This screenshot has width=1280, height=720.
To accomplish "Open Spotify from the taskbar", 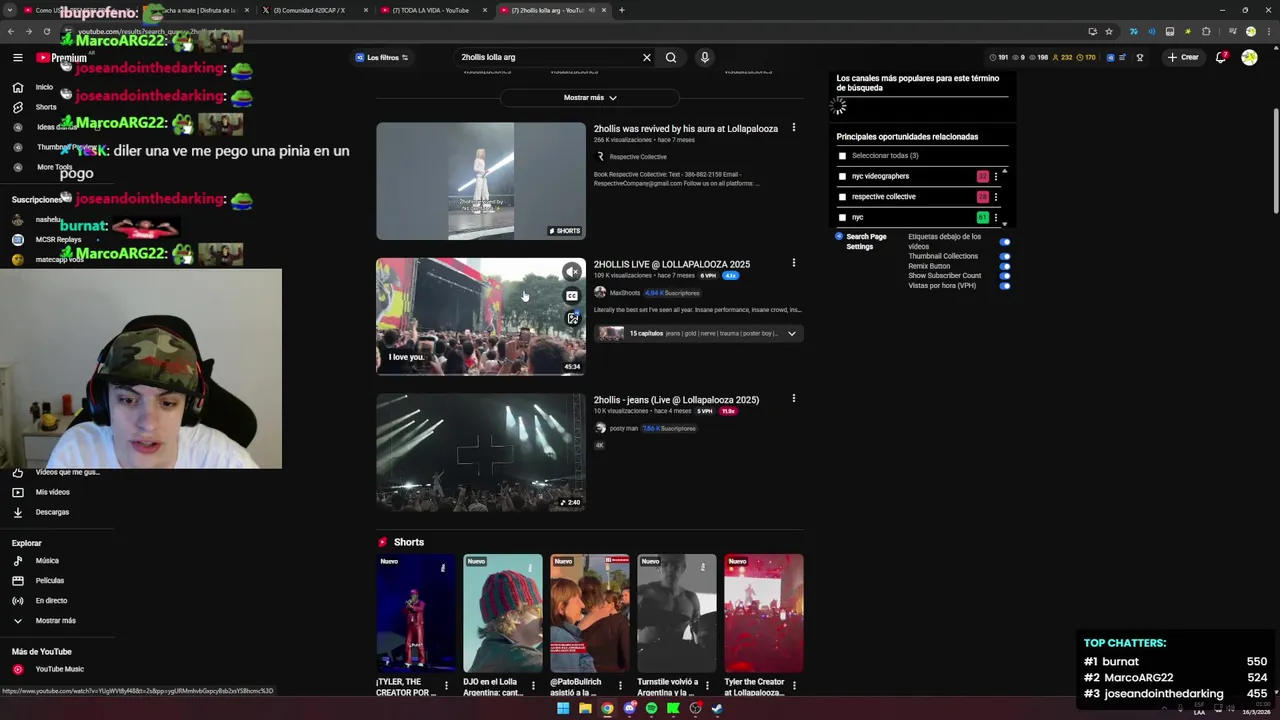I will click(651, 708).
